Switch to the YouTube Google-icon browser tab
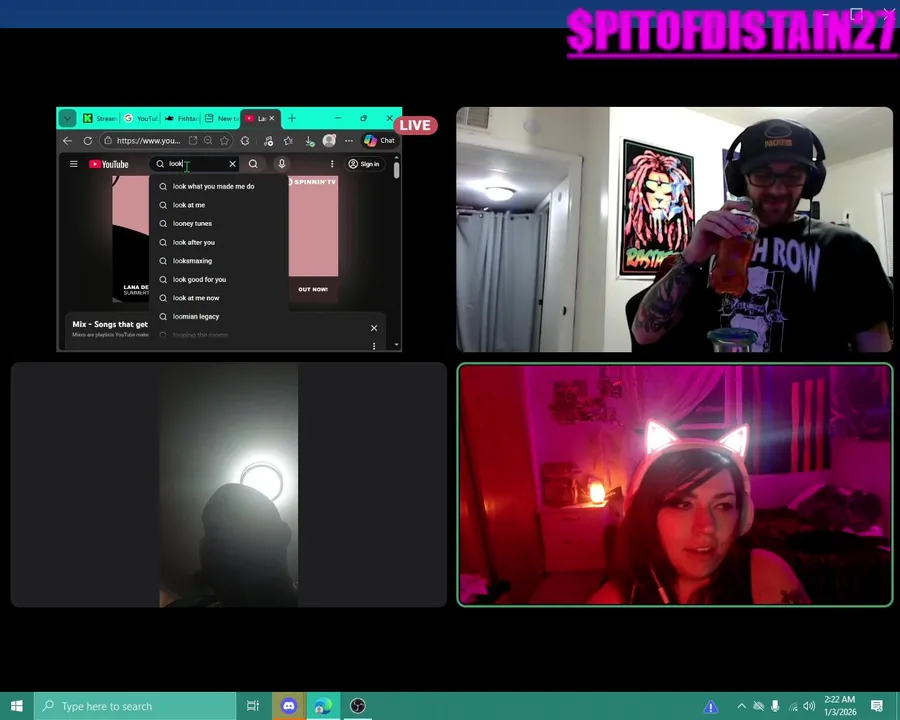The height and width of the screenshot is (720, 900). 141,118
